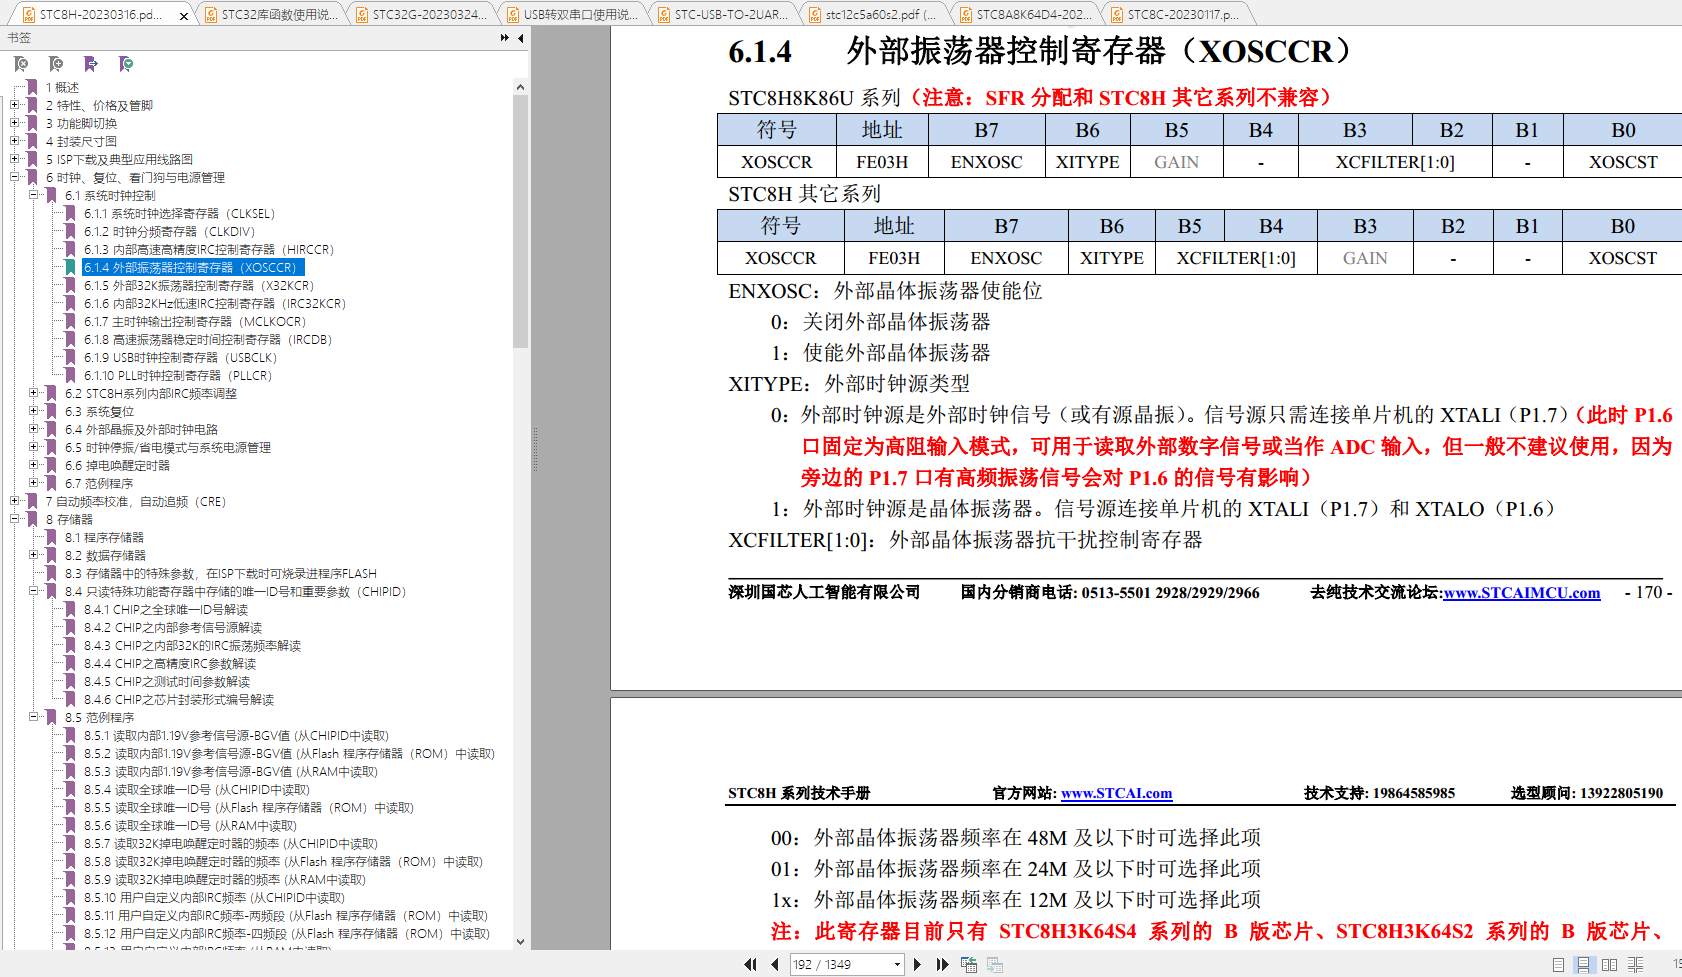Click the next view navigation icon

(994, 964)
